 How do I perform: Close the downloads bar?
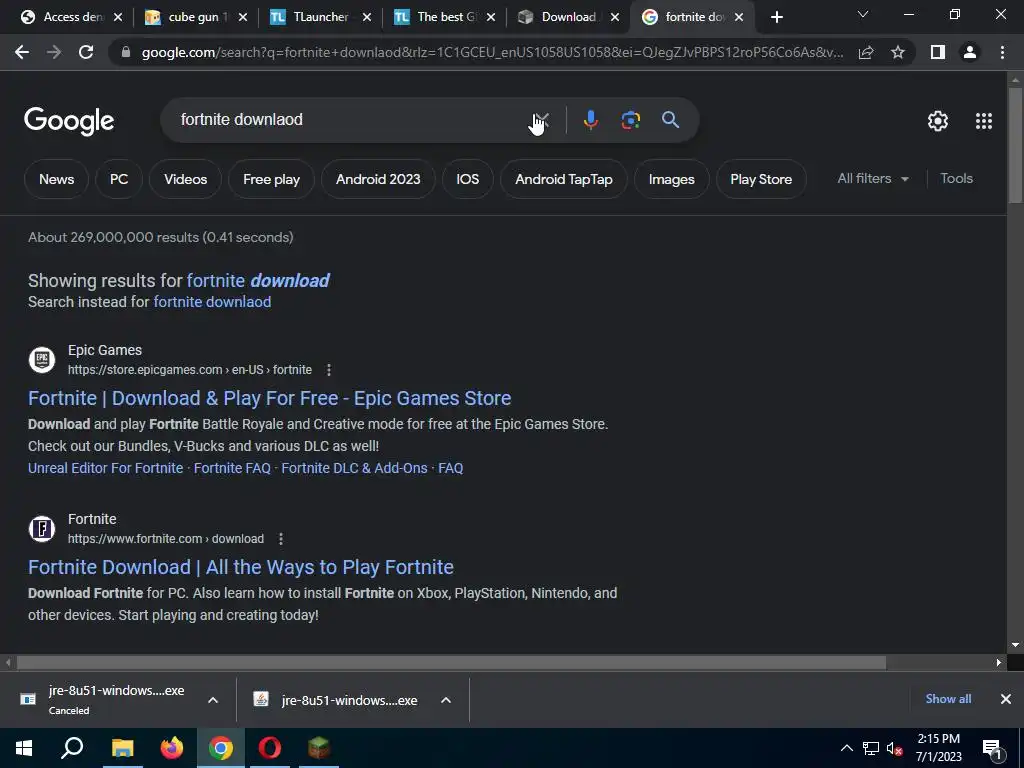[x=1006, y=699]
